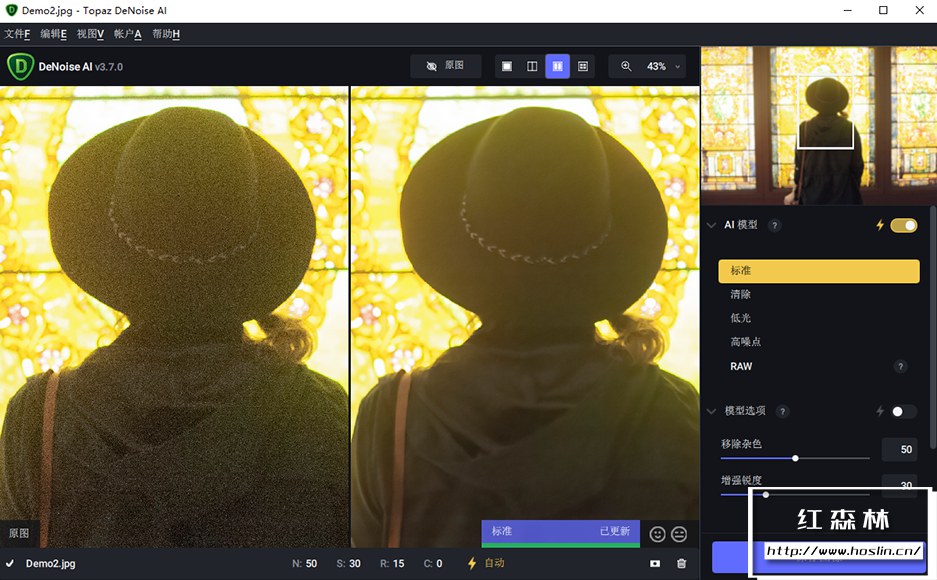Adjust the 增强锐度 slider
The image size is (937, 580).
coord(765,495)
